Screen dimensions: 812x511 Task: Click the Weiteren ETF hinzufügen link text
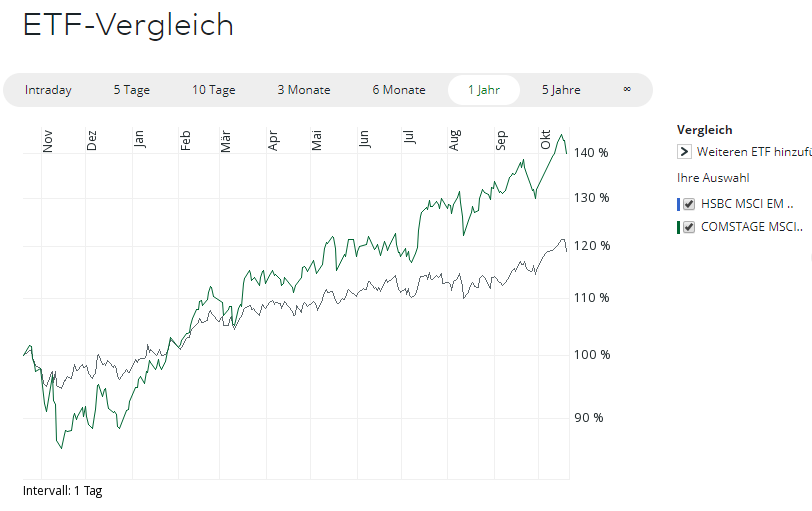pyautogui.click(x=754, y=152)
